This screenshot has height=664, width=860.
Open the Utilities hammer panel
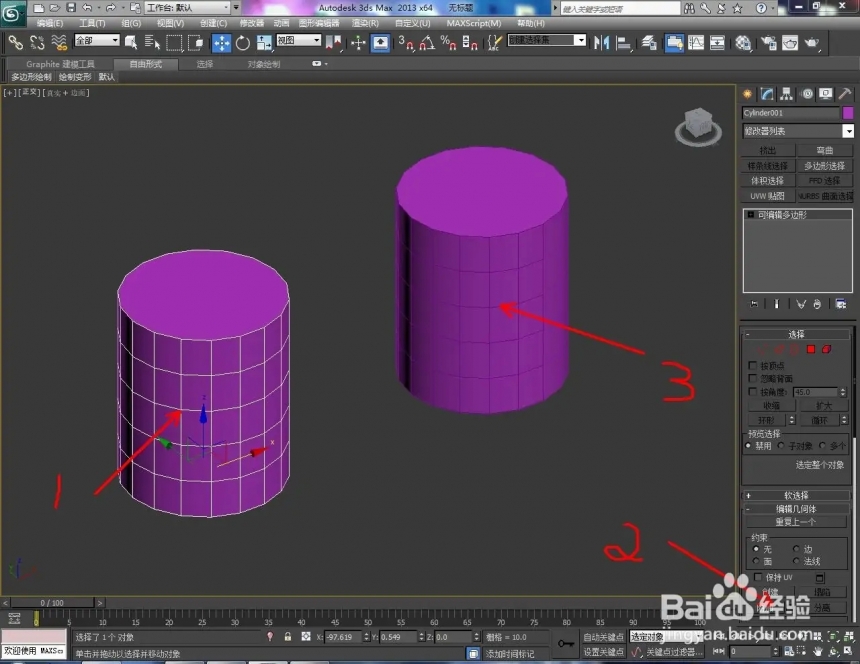pos(845,94)
